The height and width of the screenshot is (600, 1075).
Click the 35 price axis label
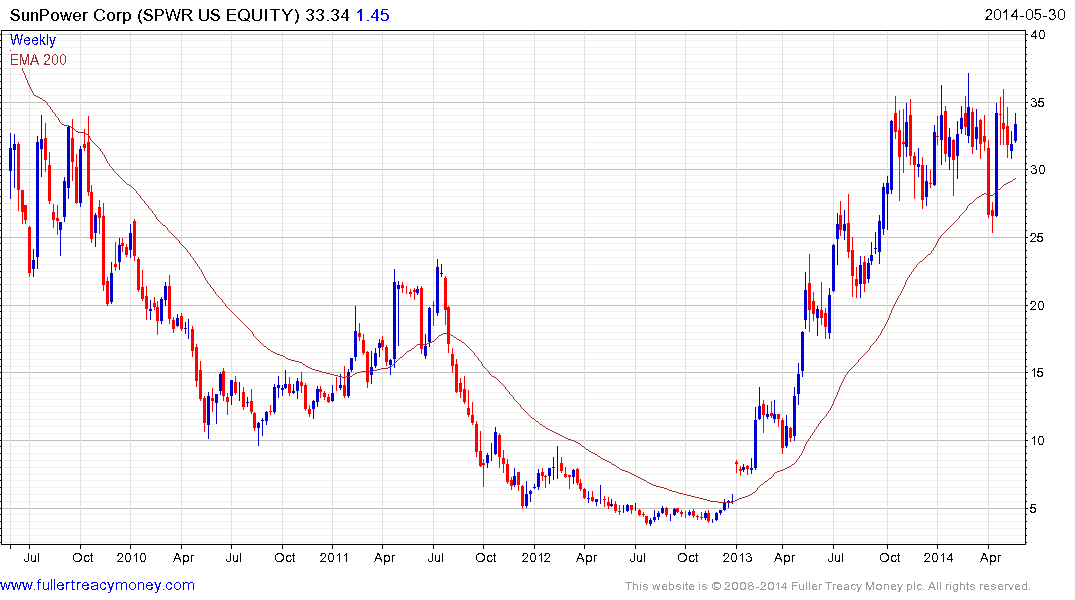coord(1038,103)
